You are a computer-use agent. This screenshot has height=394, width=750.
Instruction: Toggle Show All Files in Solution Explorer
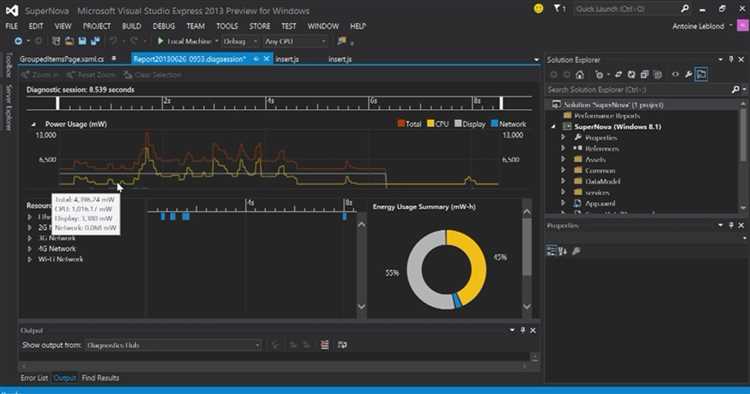click(658, 75)
